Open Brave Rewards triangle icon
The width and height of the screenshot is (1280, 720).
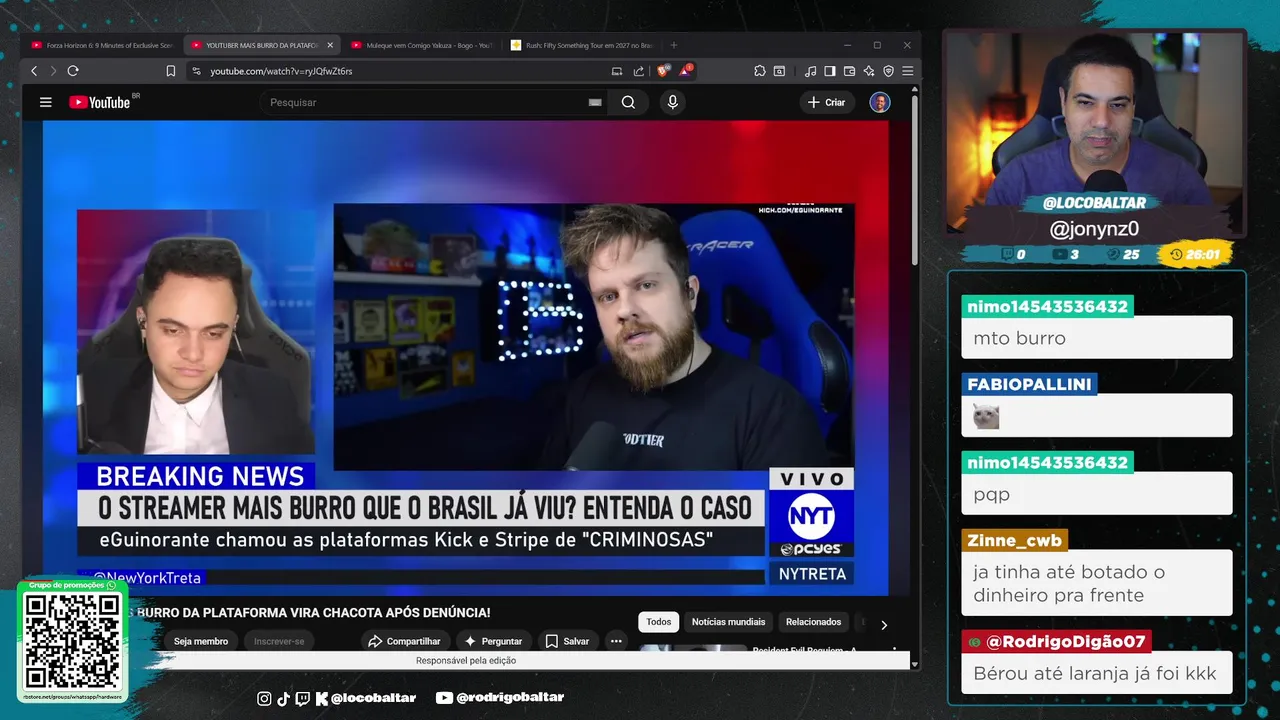(x=686, y=71)
